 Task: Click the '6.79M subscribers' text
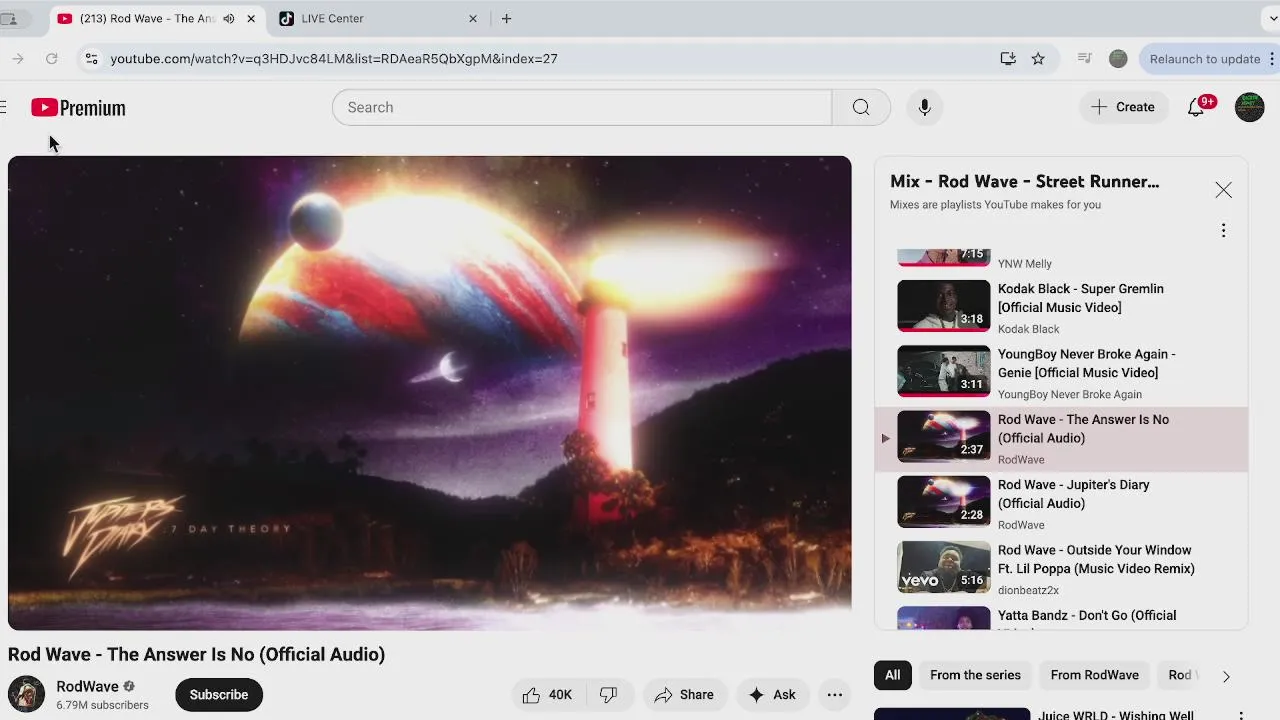click(102, 705)
